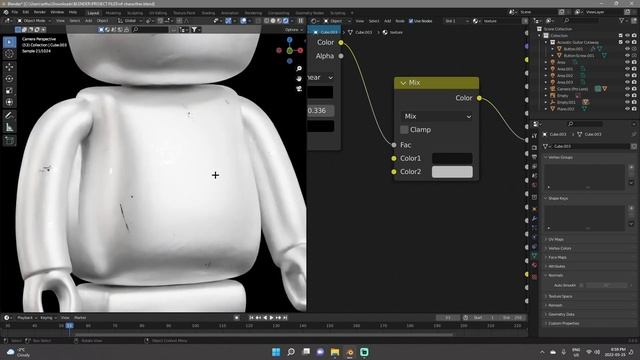The image size is (640, 360).
Task: Open the node editor Add menu
Action: (387, 21)
